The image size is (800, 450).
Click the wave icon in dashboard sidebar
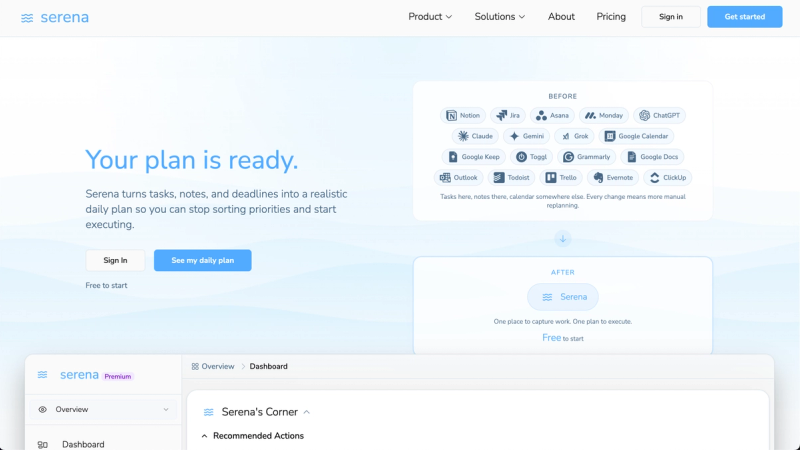tap(42, 375)
